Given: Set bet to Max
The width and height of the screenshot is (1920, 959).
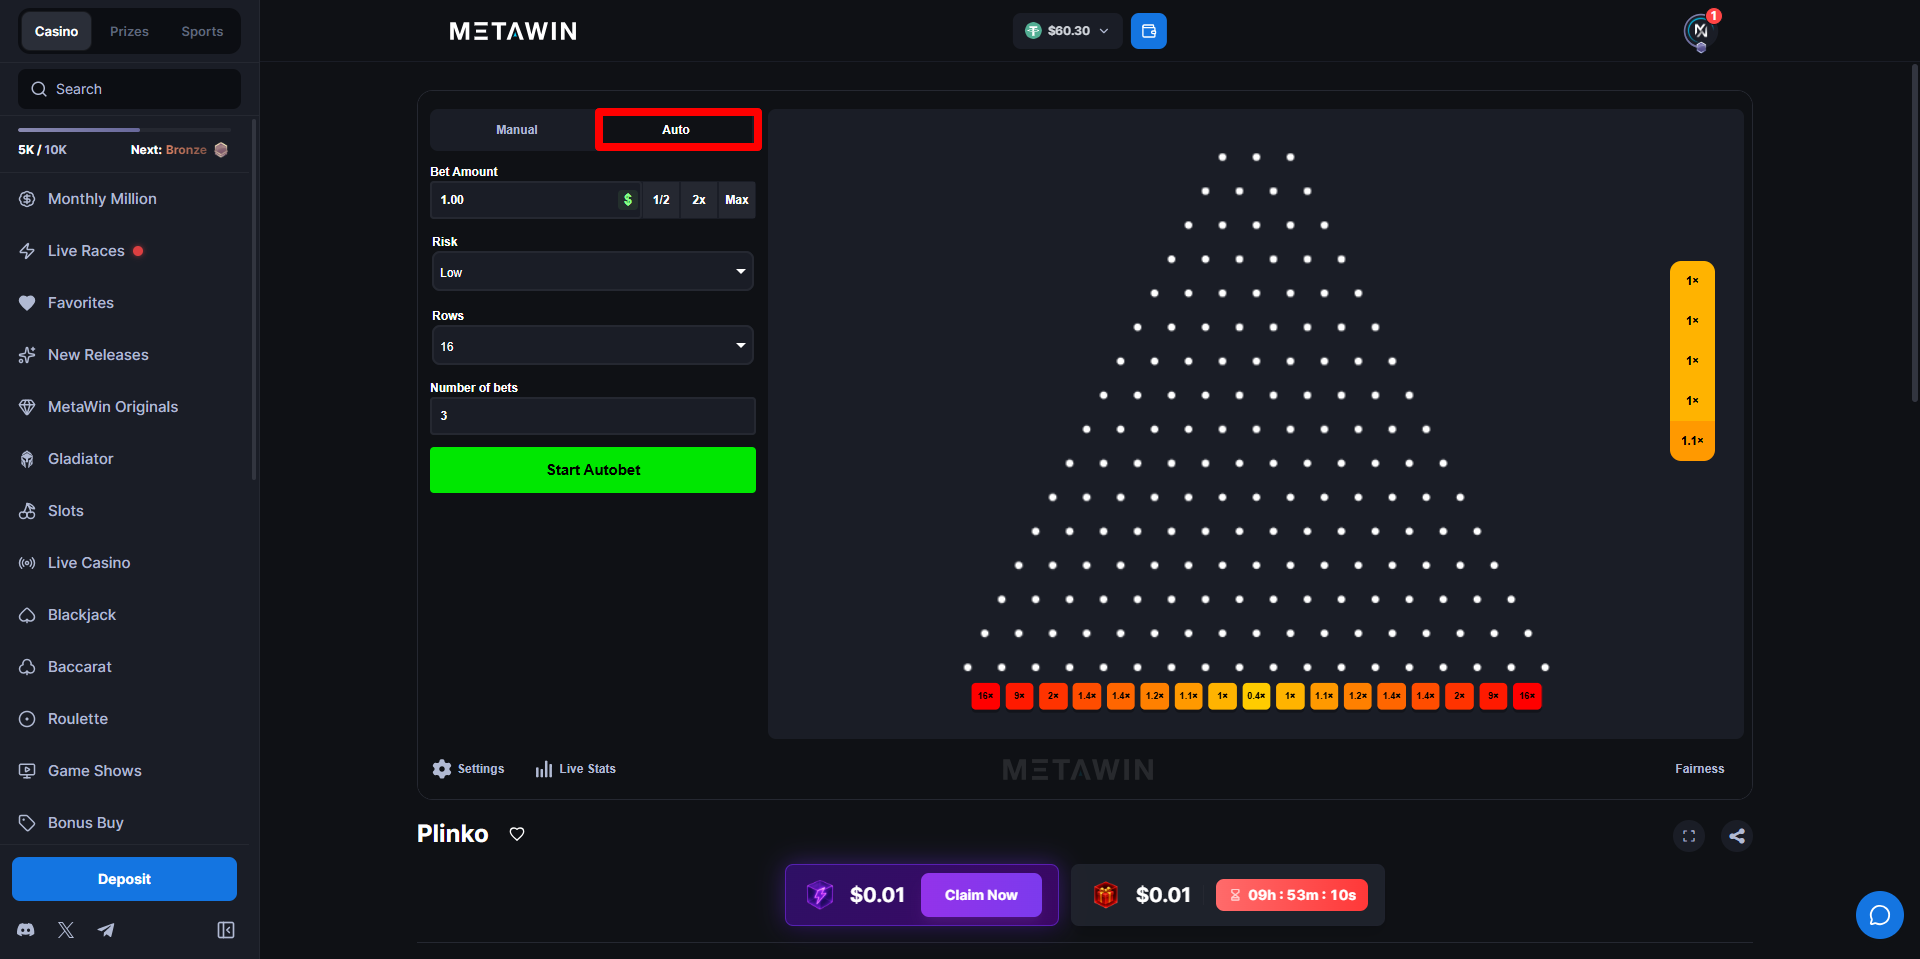Looking at the screenshot, I should pyautogui.click(x=737, y=200).
